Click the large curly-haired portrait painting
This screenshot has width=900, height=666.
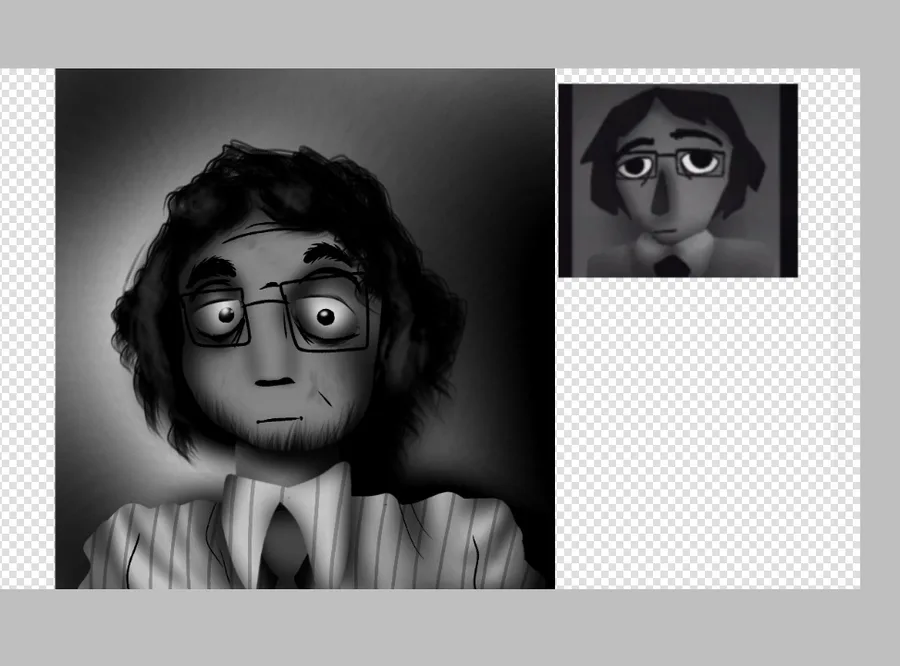(x=305, y=328)
